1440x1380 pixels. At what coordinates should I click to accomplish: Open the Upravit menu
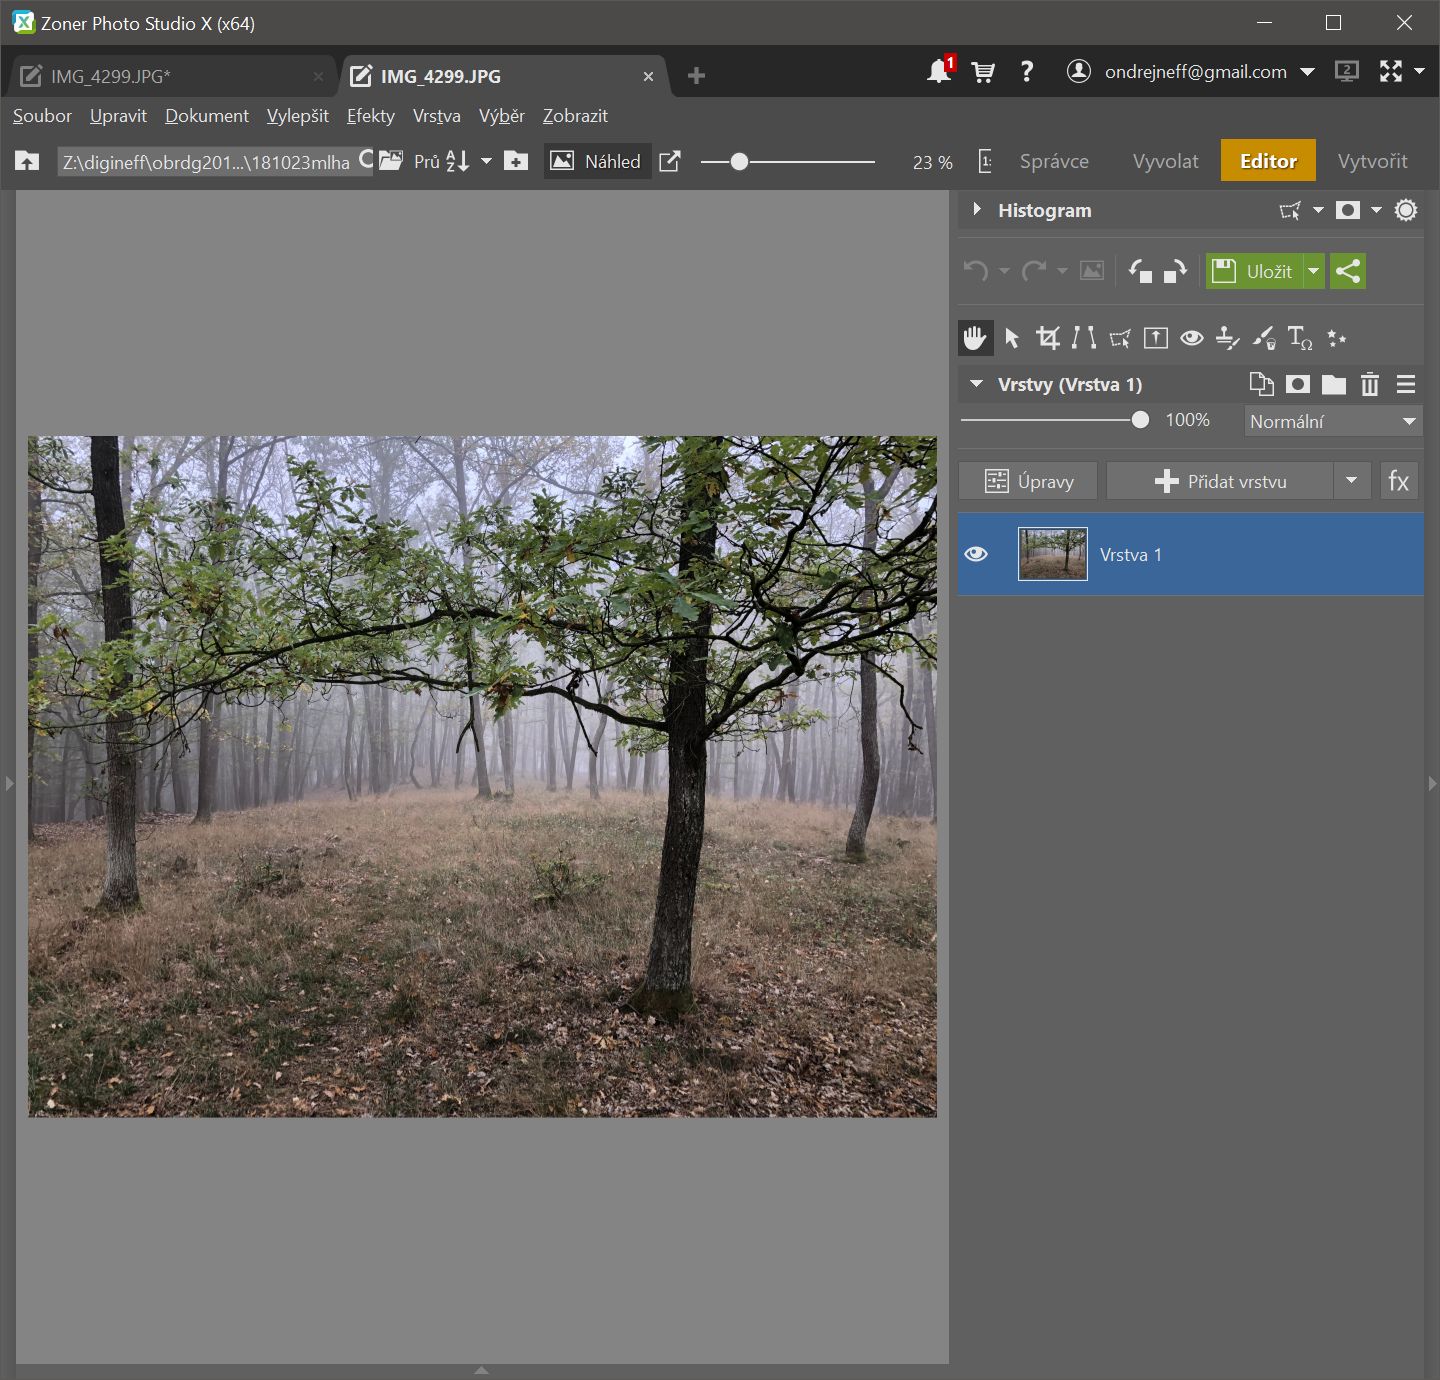118,116
